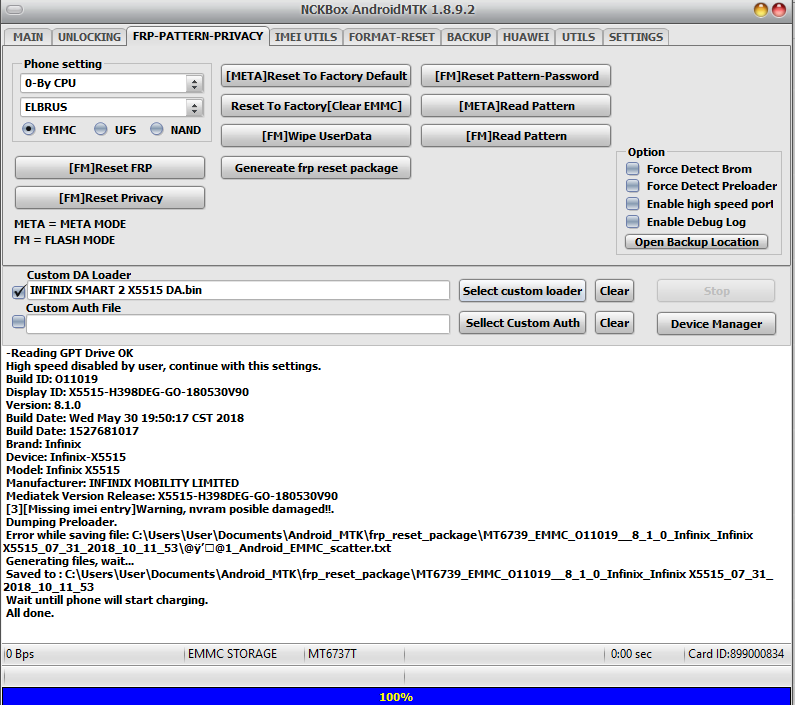Image resolution: width=795 pixels, height=705 pixels.
Task: Clear the custom DA loader
Action: tap(614, 291)
